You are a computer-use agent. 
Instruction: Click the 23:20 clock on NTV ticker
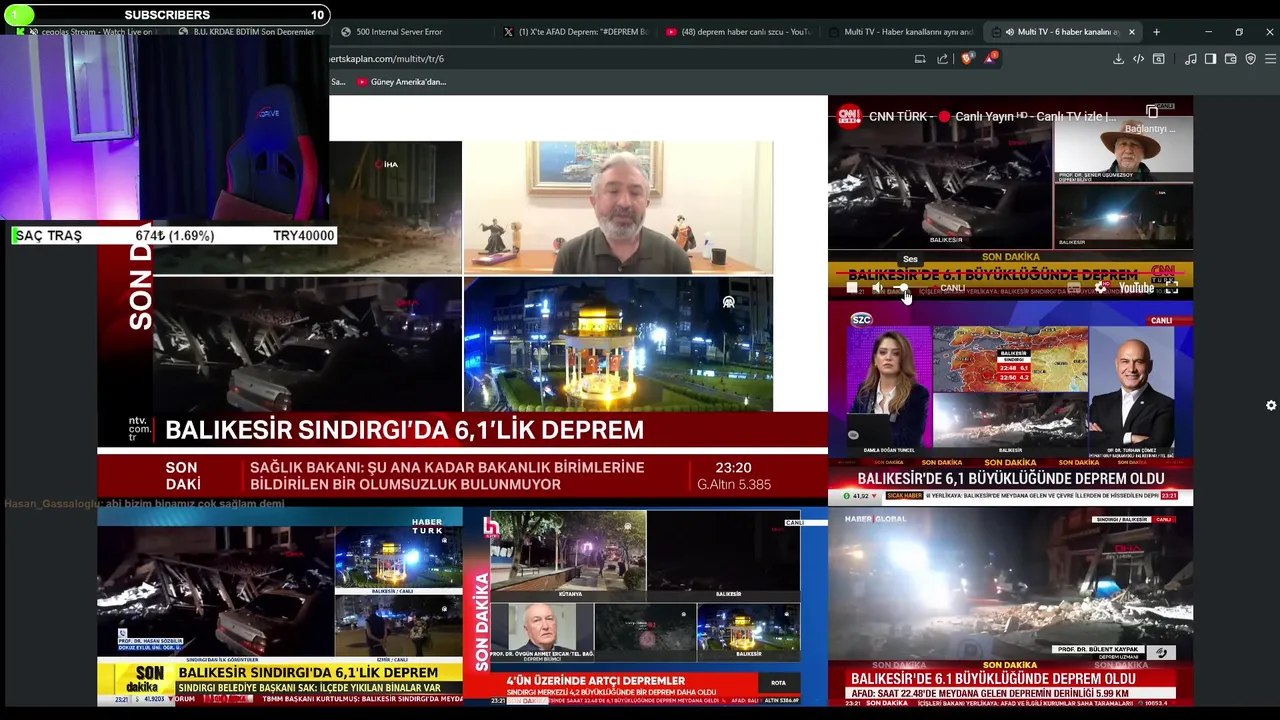733,468
